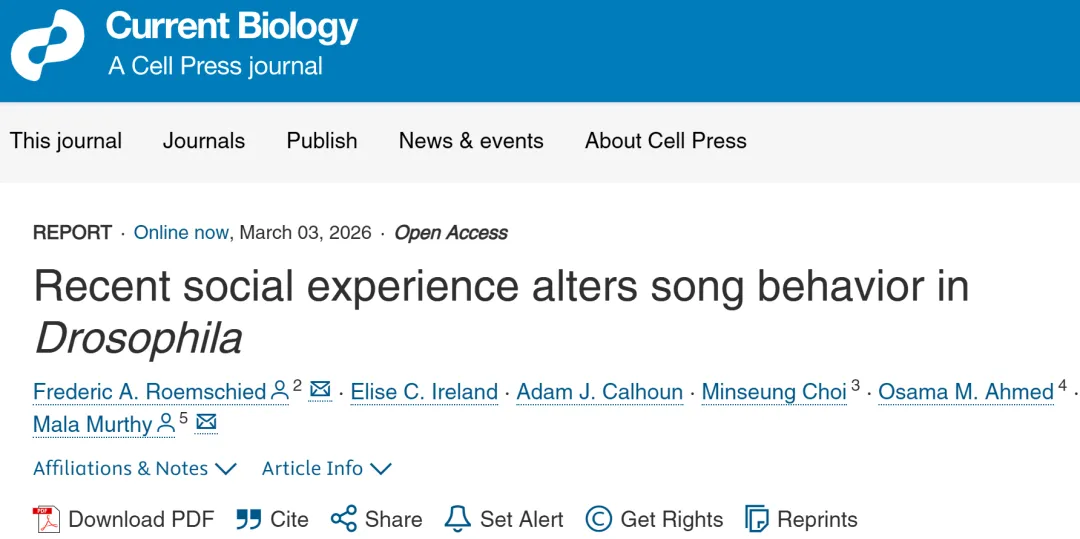Open the This journal menu

pos(66,141)
